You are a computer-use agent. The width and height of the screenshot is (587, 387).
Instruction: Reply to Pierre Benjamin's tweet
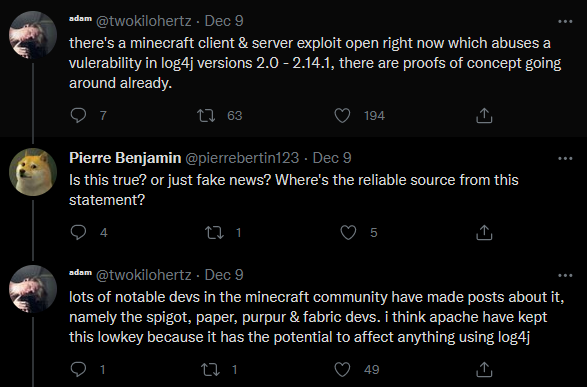[x=78, y=232]
